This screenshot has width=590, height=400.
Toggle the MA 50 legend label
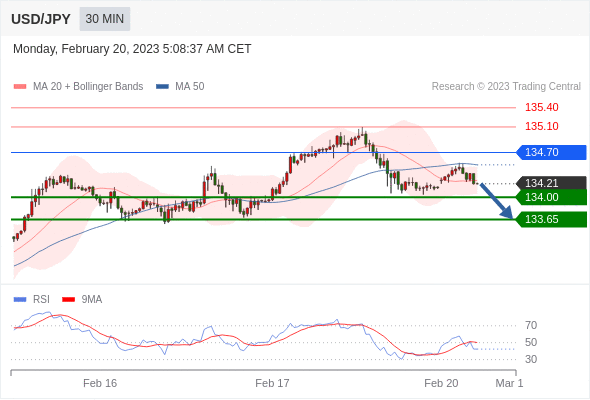pos(190,87)
